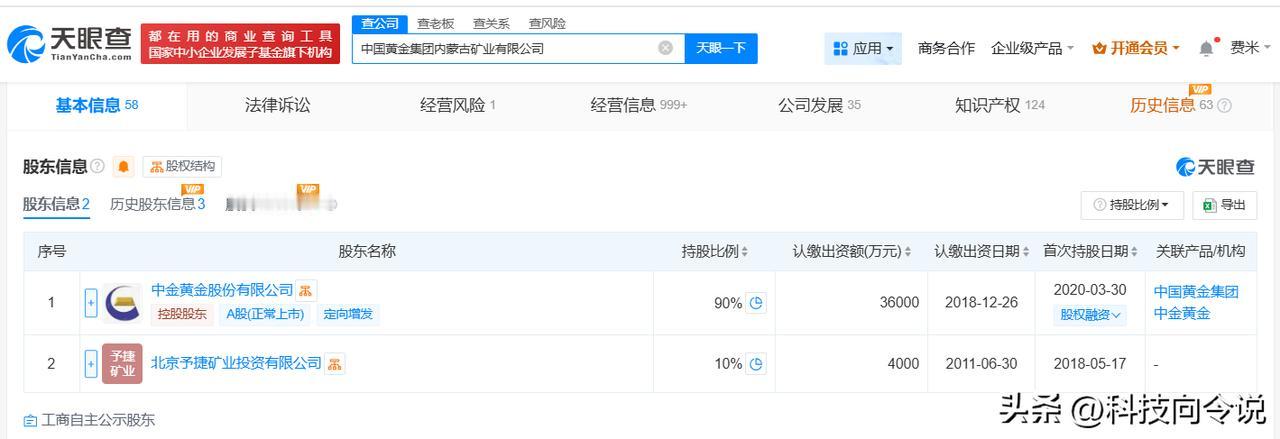The height and width of the screenshot is (439, 1280).
Task: Open pie chart icon next to 90%
Action: click(x=756, y=303)
